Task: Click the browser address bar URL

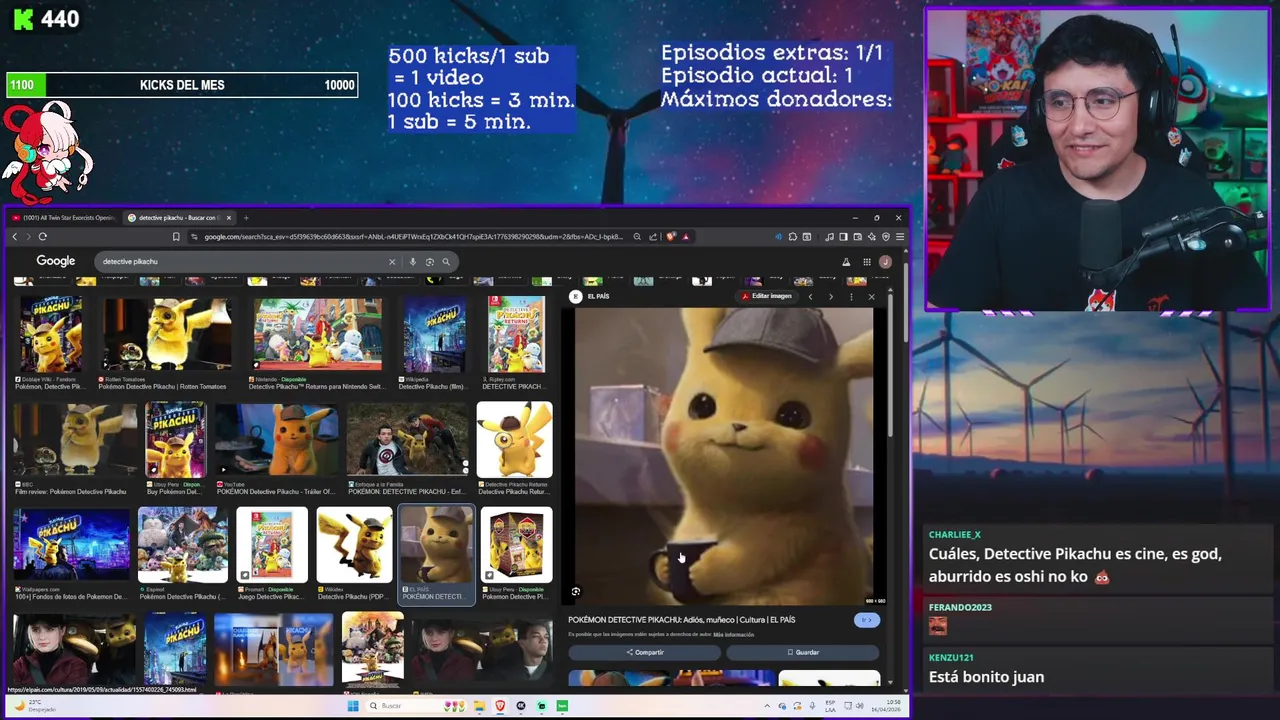Action: click(414, 237)
